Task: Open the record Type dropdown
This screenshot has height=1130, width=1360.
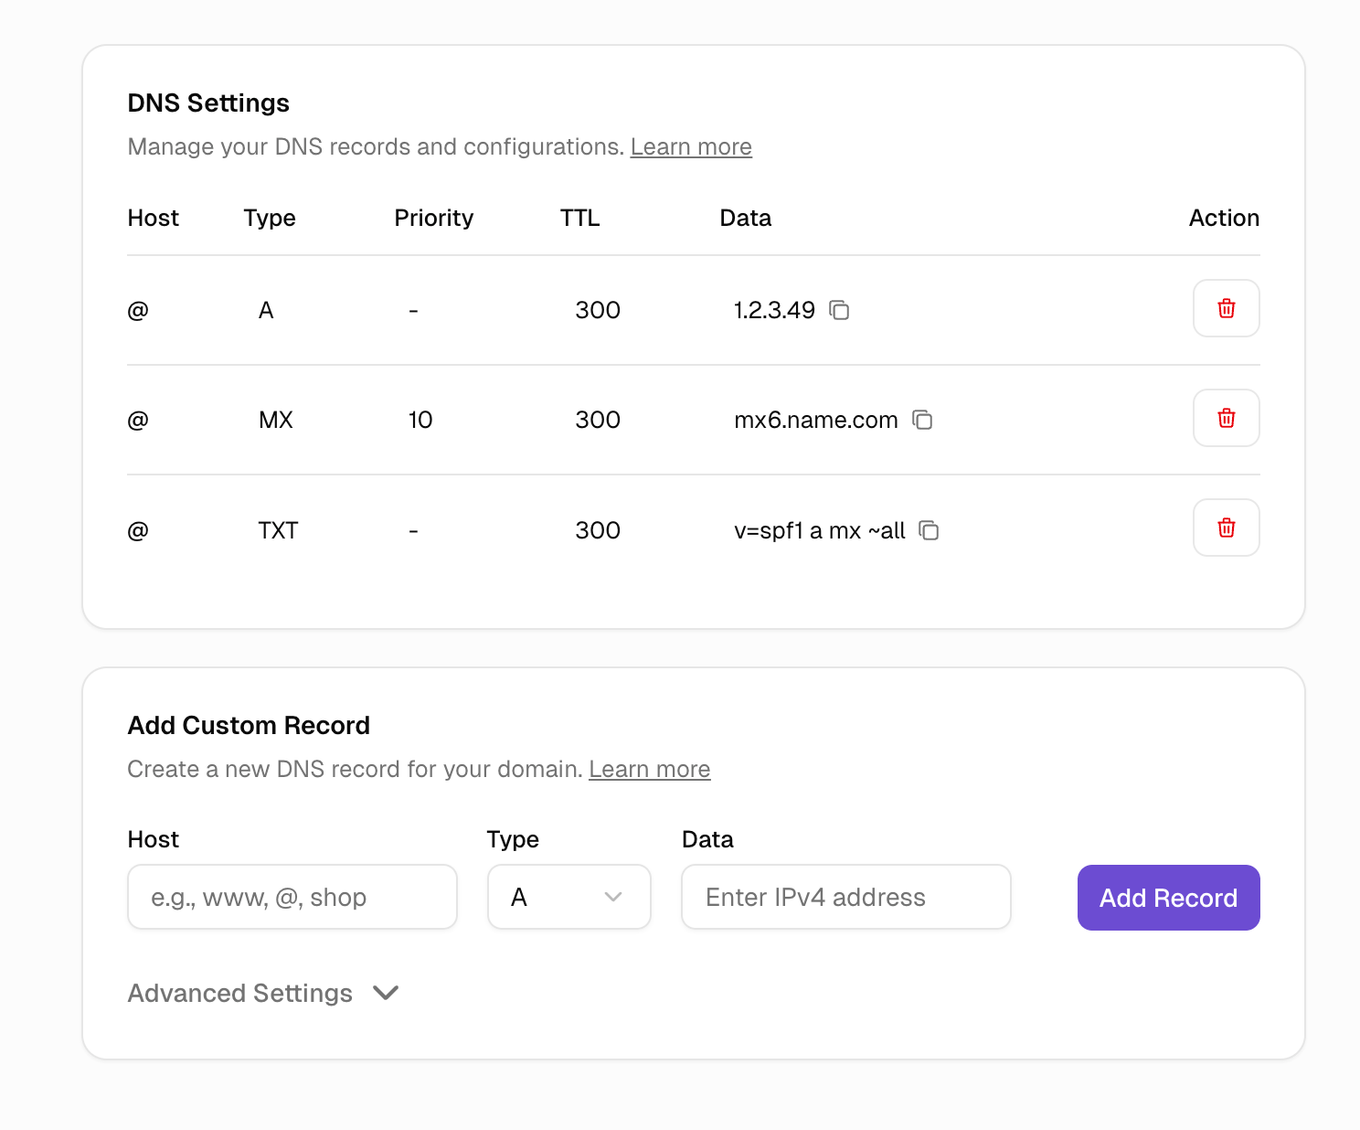Action: click(x=568, y=897)
